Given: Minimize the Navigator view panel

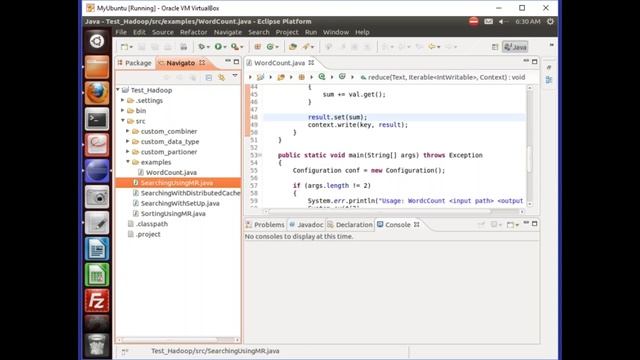Looking at the screenshot, I should pyautogui.click(x=228, y=62).
